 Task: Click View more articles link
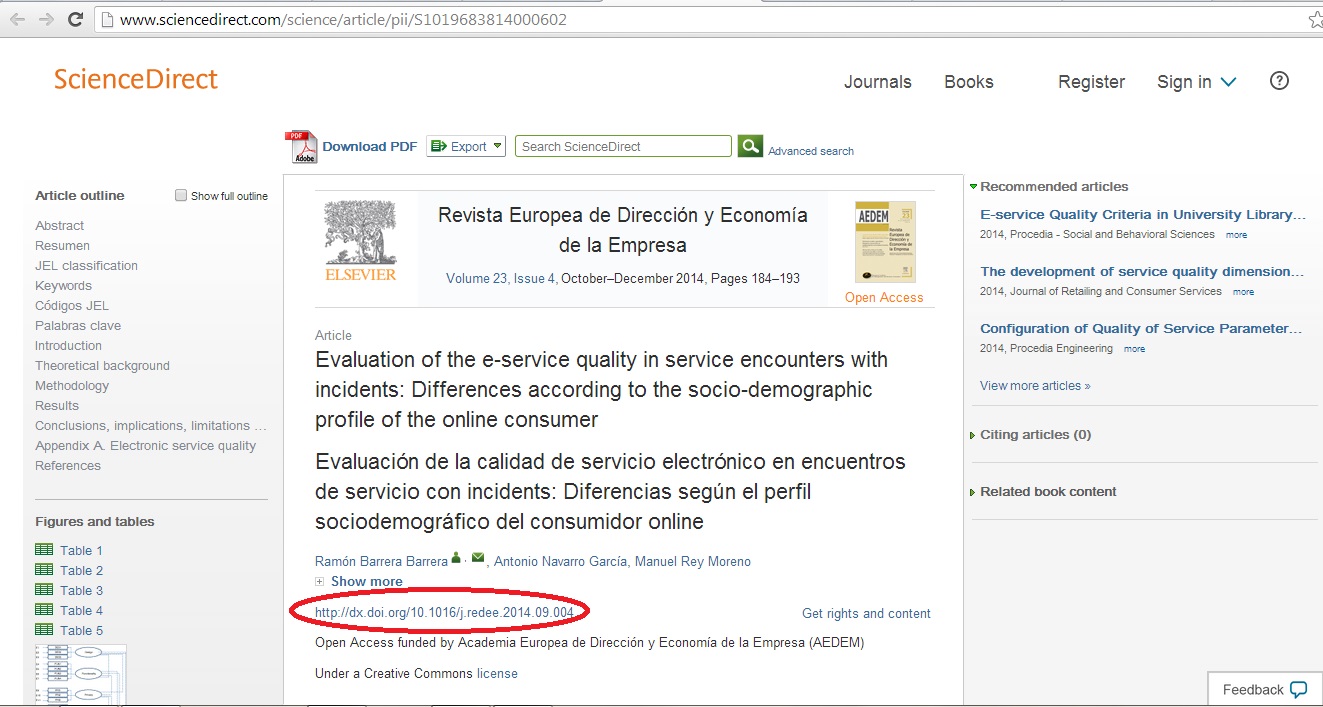(1035, 385)
